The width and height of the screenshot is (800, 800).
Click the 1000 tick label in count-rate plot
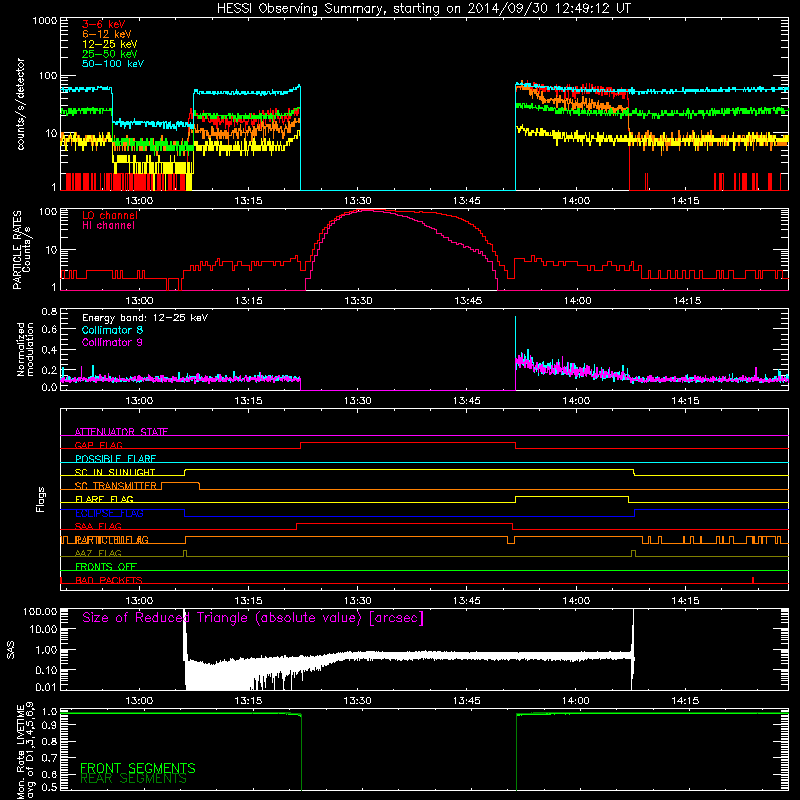44,21
